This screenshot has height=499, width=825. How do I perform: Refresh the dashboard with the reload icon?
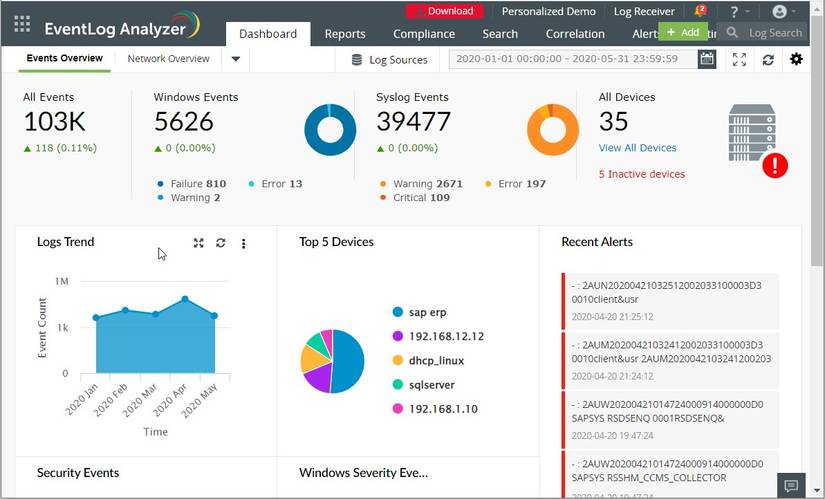tap(768, 59)
